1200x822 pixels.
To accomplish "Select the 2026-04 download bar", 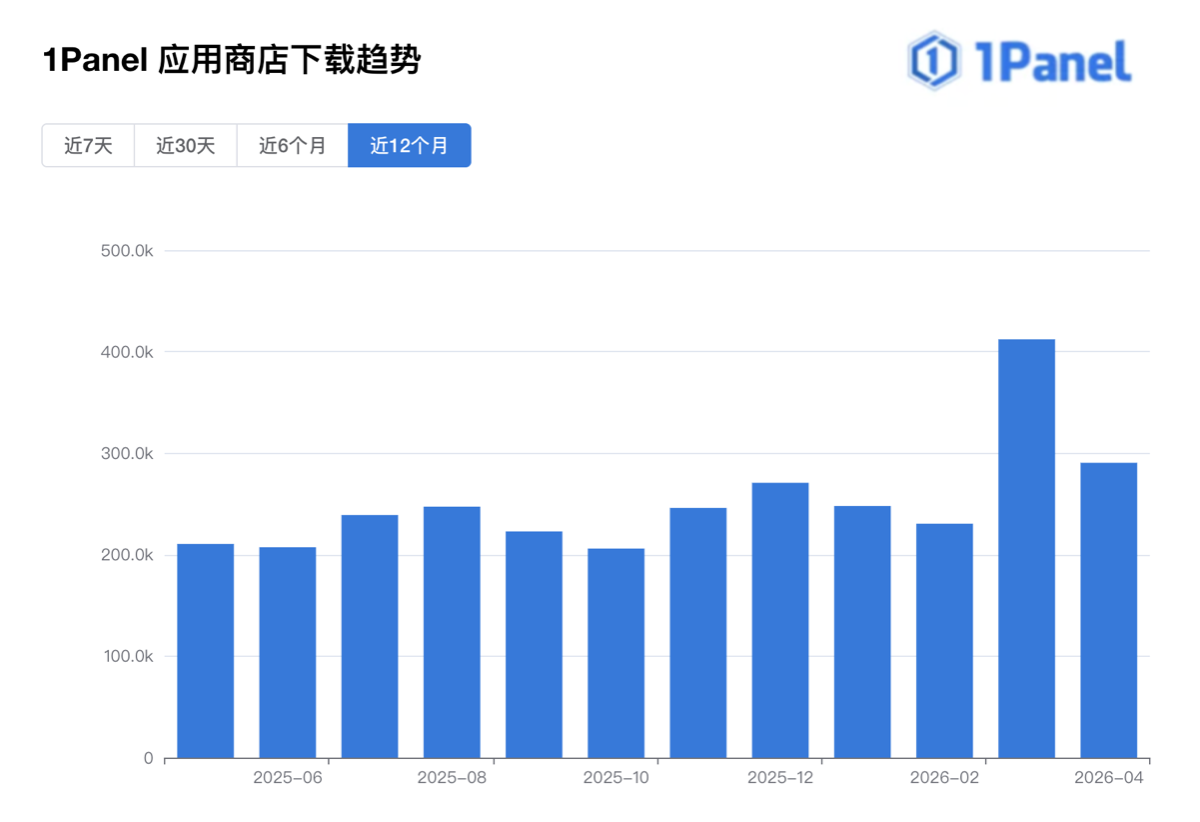I will coord(1110,610).
